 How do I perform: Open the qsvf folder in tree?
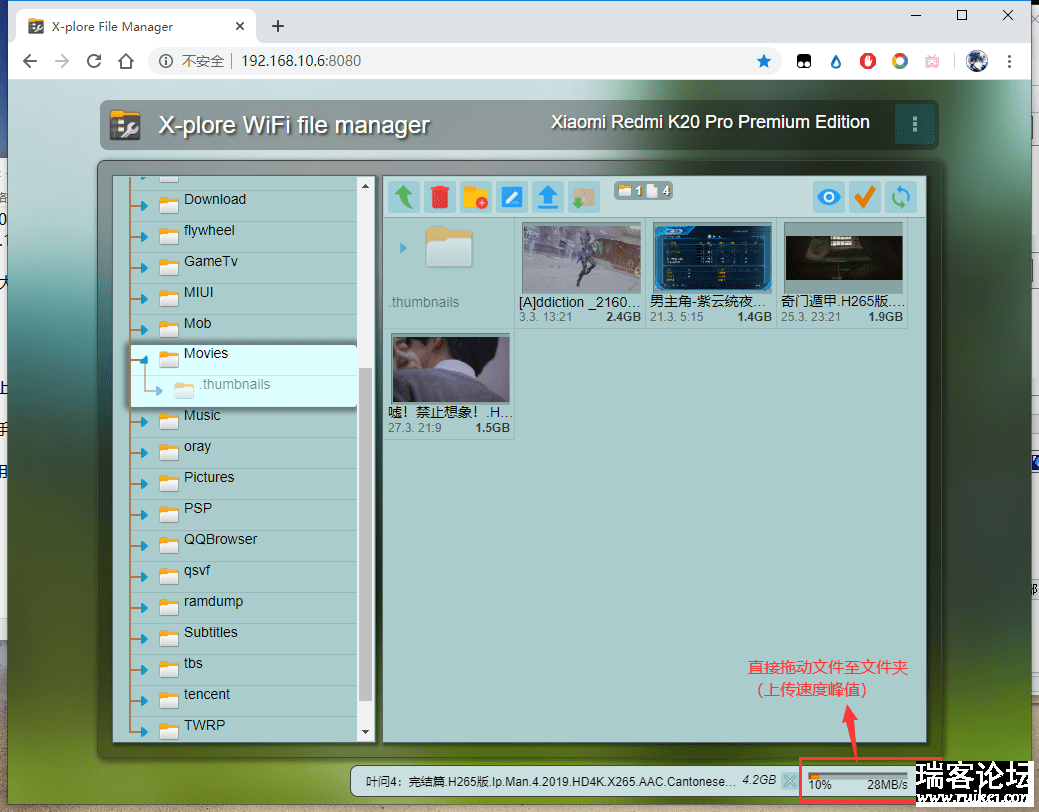click(244, 577)
